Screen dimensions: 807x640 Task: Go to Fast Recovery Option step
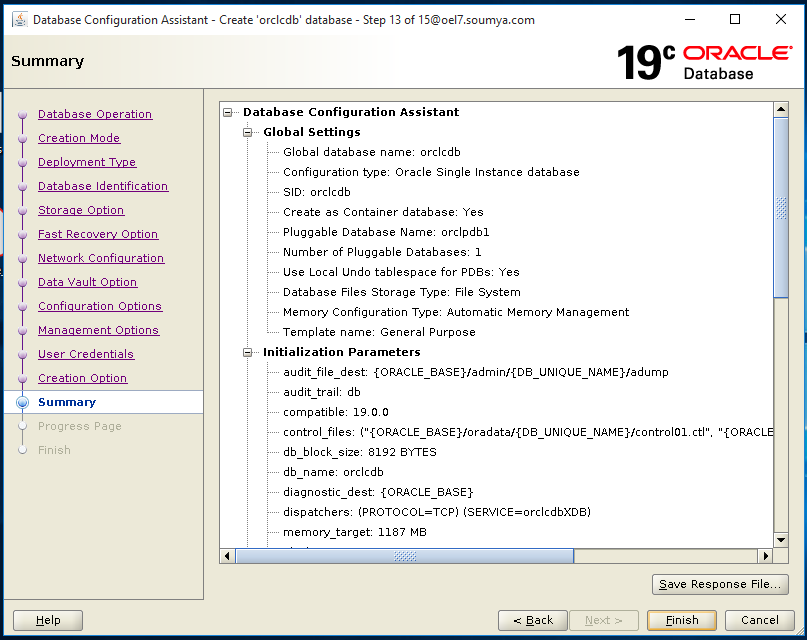coord(98,234)
